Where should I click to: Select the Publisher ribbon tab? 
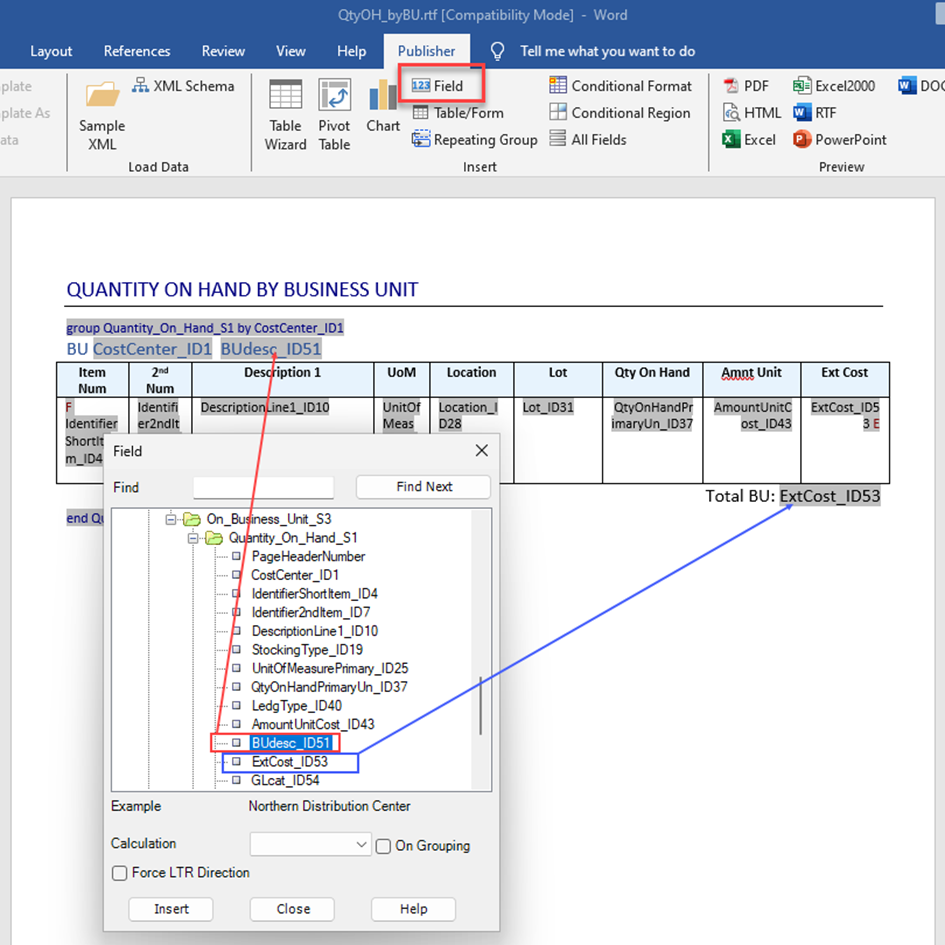426,51
